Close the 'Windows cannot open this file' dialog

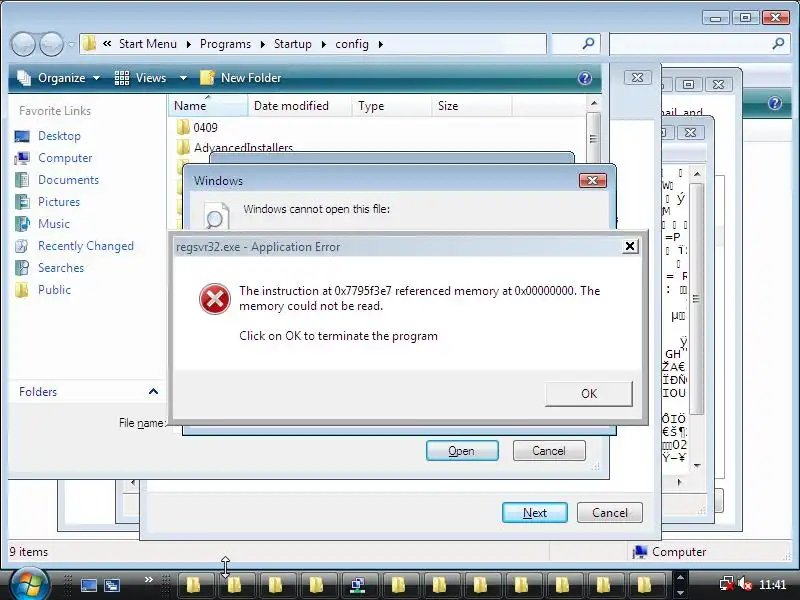[592, 180]
